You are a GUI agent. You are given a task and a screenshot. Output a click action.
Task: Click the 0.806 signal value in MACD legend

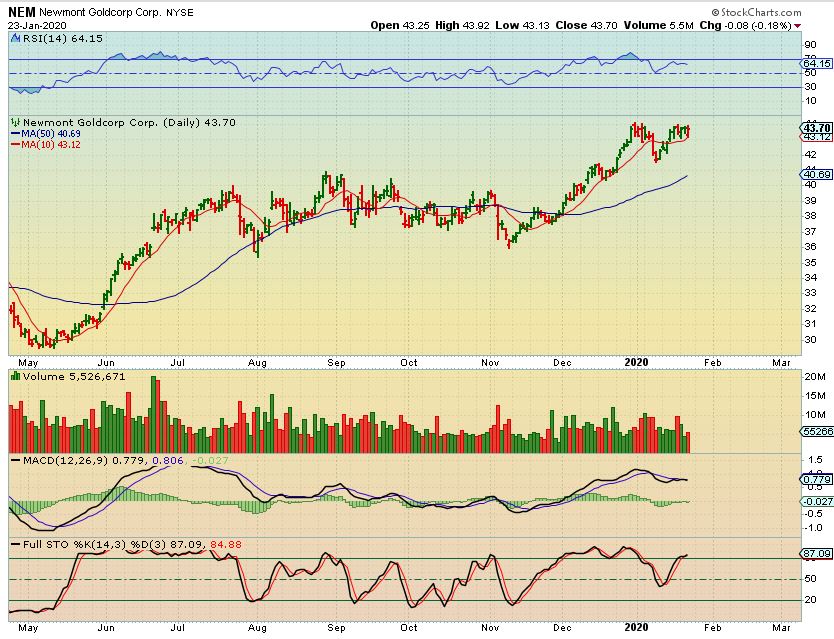click(168, 460)
